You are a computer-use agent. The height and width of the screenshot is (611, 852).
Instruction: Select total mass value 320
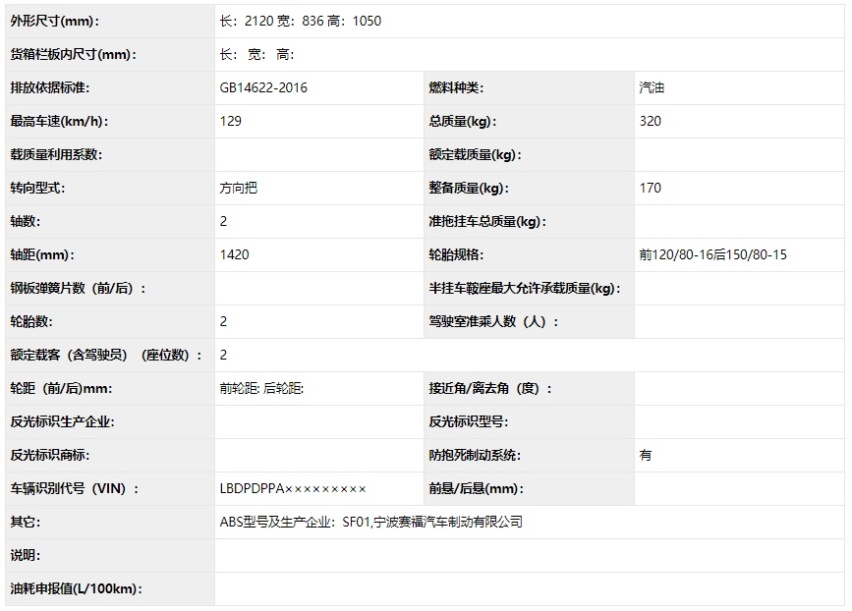[x=650, y=121]
